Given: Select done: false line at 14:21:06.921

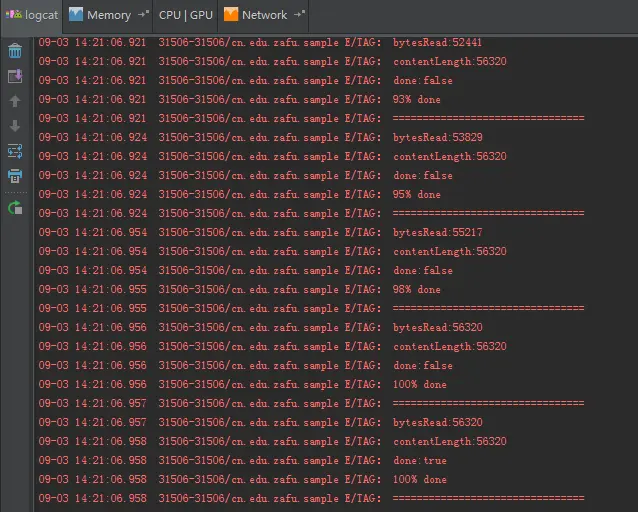Looking at the screenshot, I should 246,81.
